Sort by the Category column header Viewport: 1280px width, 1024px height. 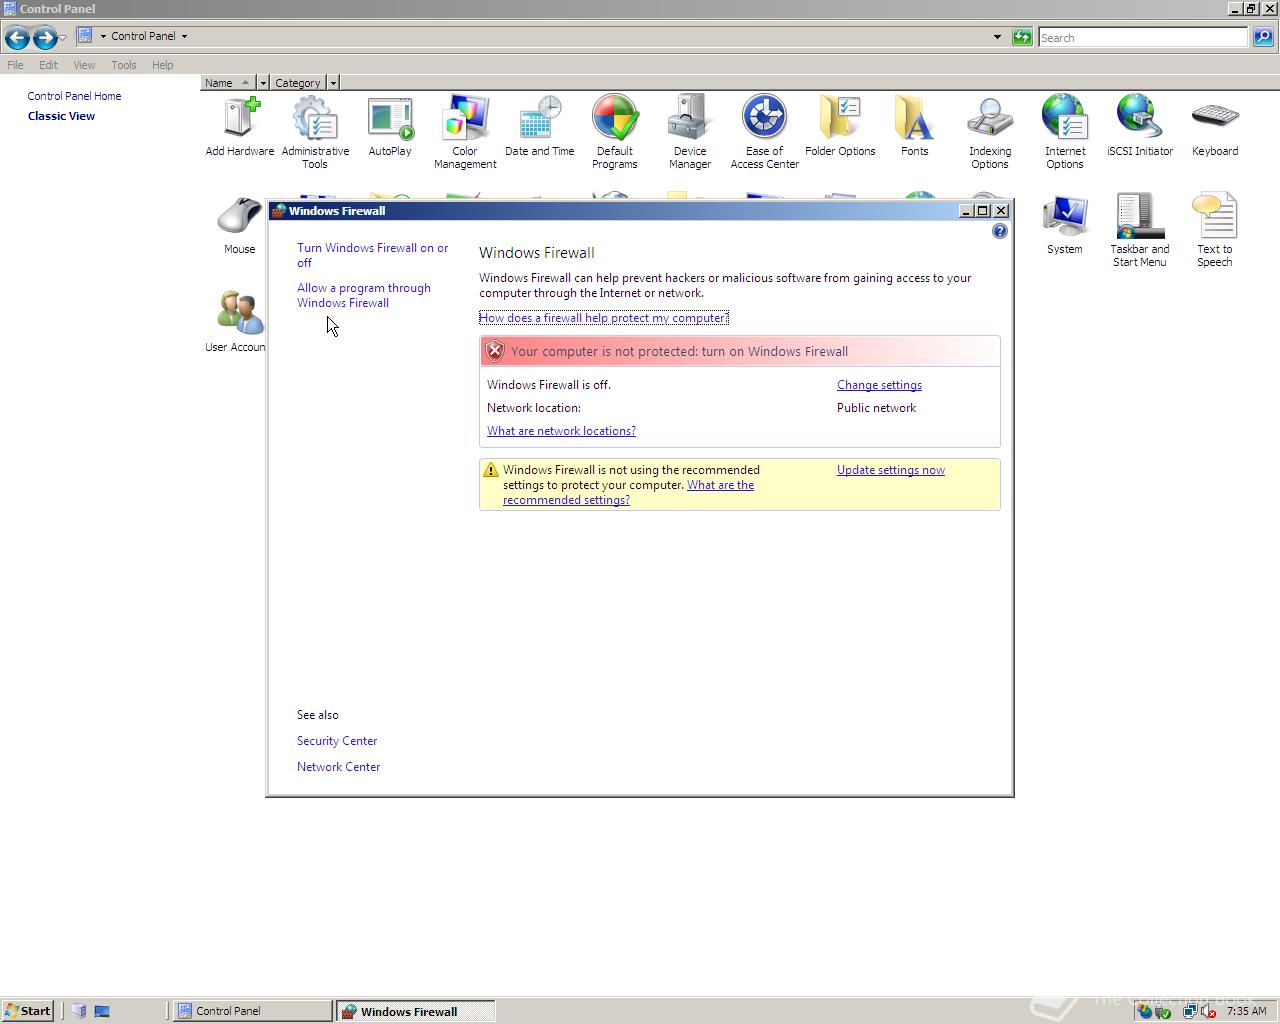point(298,83)
